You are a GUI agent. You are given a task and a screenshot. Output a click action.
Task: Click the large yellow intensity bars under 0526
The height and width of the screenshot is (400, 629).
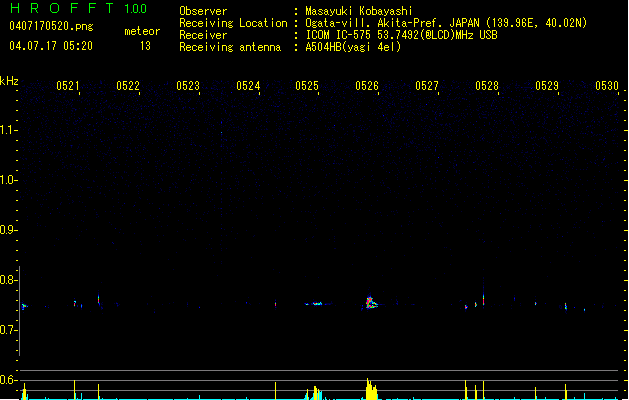(x=371, y=389)
